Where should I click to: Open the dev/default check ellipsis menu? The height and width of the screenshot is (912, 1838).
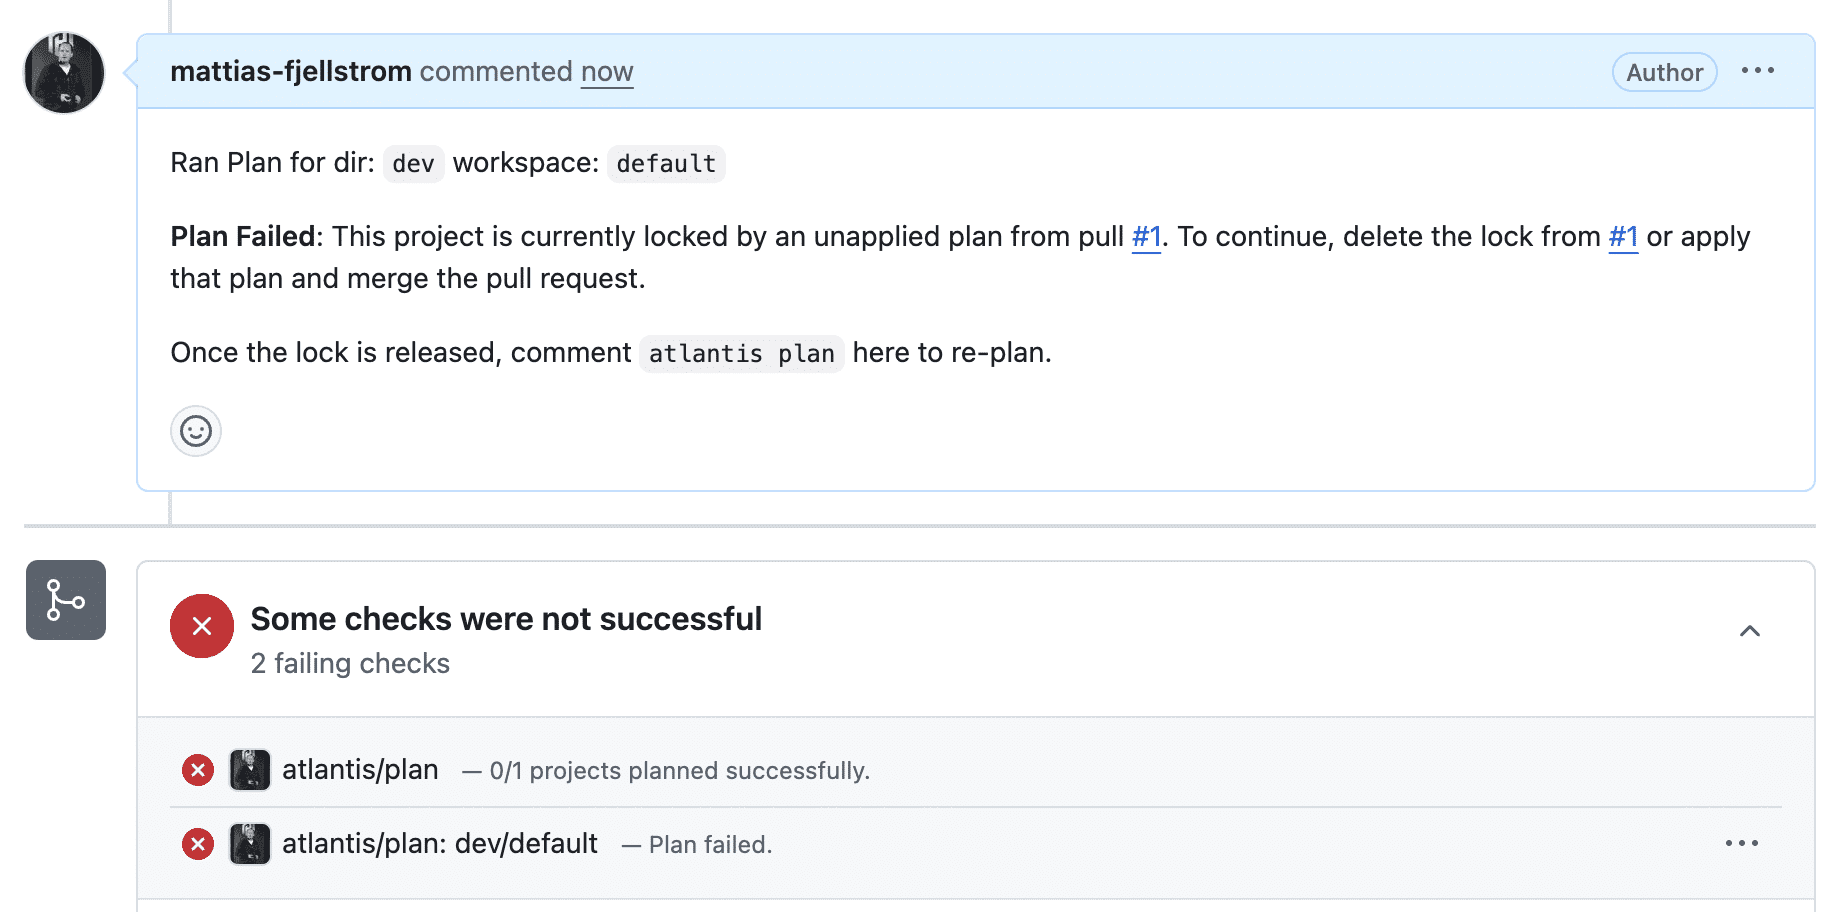[1741, 844]
